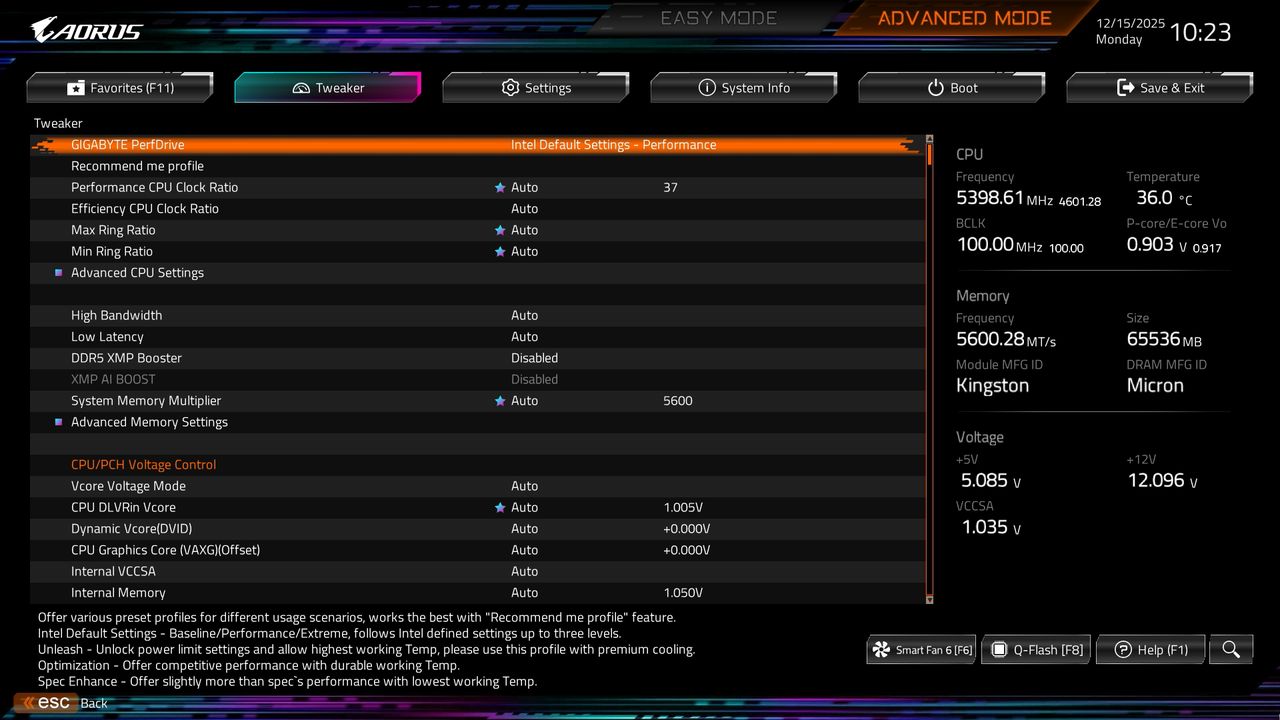This screenshot has width=1280, height=720.
Task: Toggle favorite star for CPU DLVRin Vcore
Action: click(499, 507)
